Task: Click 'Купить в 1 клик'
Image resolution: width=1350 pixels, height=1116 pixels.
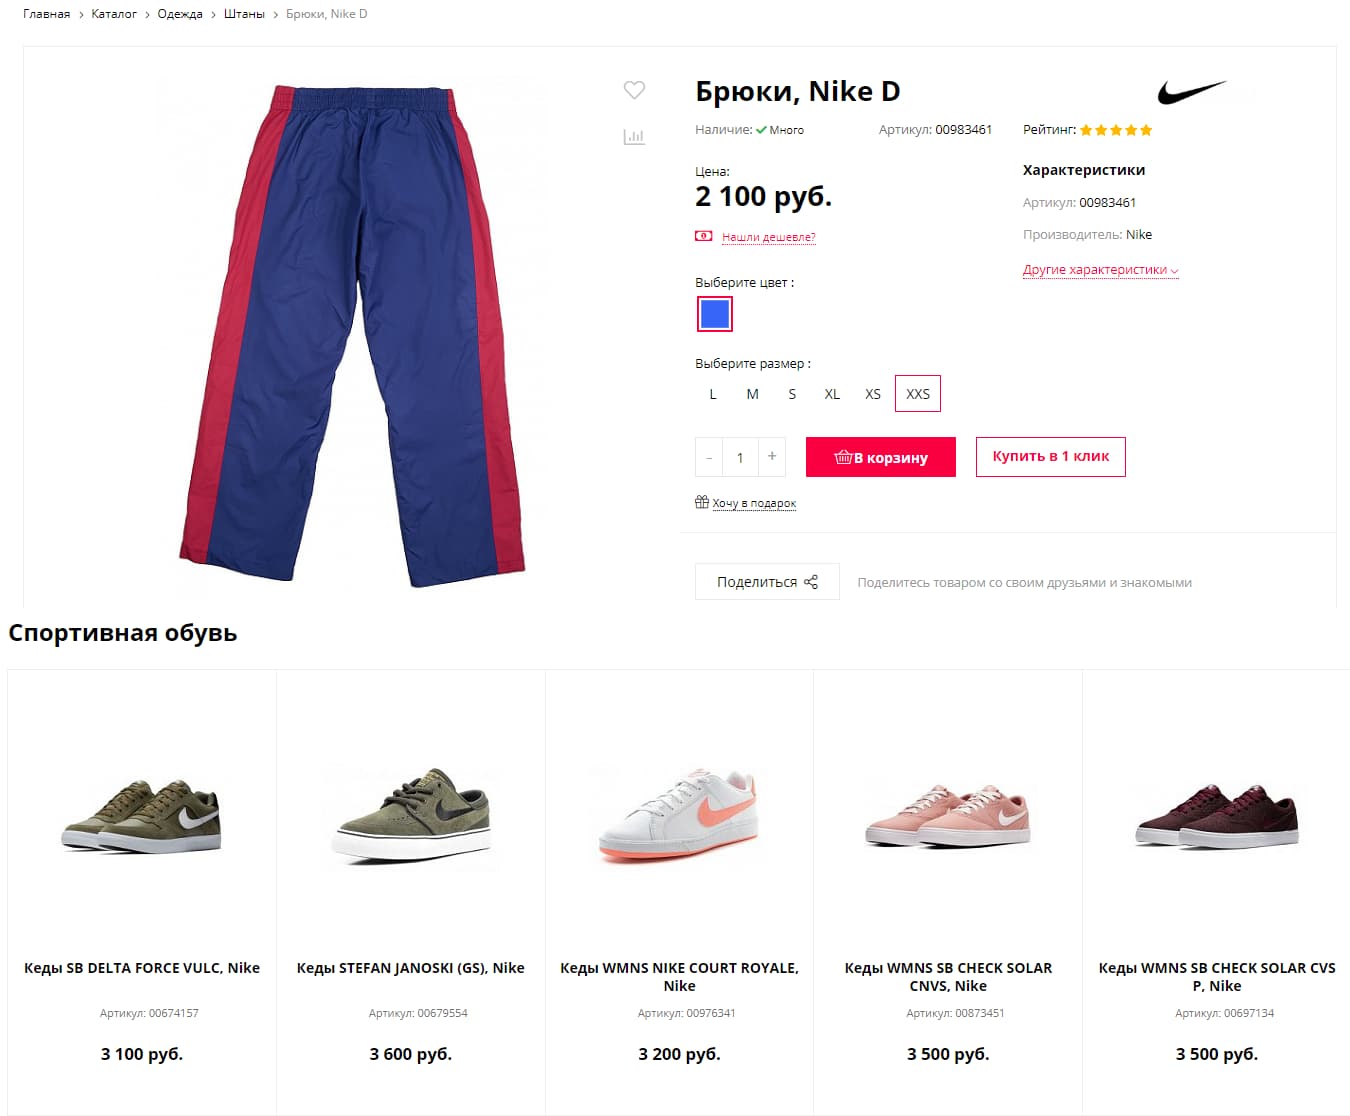Action: click(x=1051, y=457)
